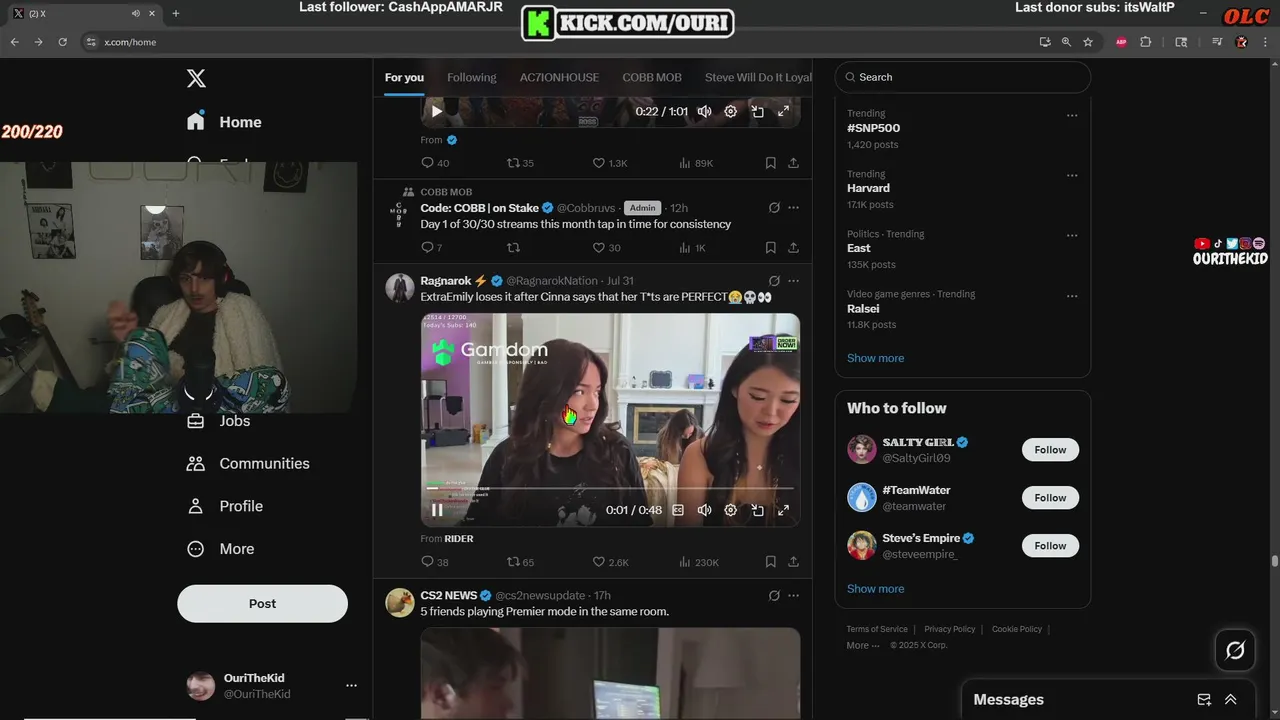Expand the Messages drawer
The height and width of the screenshot is (720, 1280).
tap(1231, 700)
